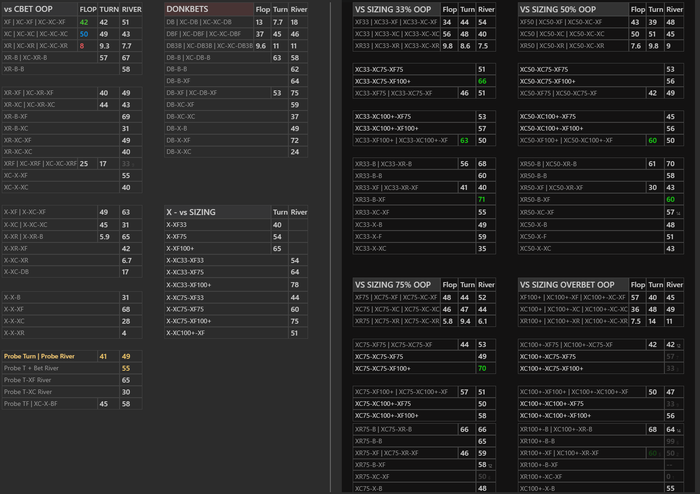Click the 'XR75-B | XC75-XR-B' row label

tap(383, 429)
